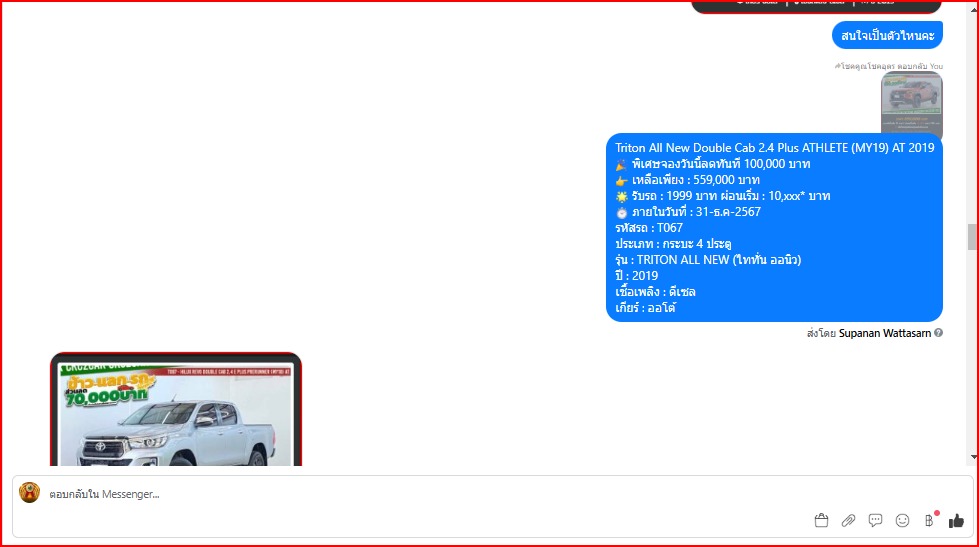Open the replied red truck thumbnail
979x547 pixels.
click(x=912, y=103)
